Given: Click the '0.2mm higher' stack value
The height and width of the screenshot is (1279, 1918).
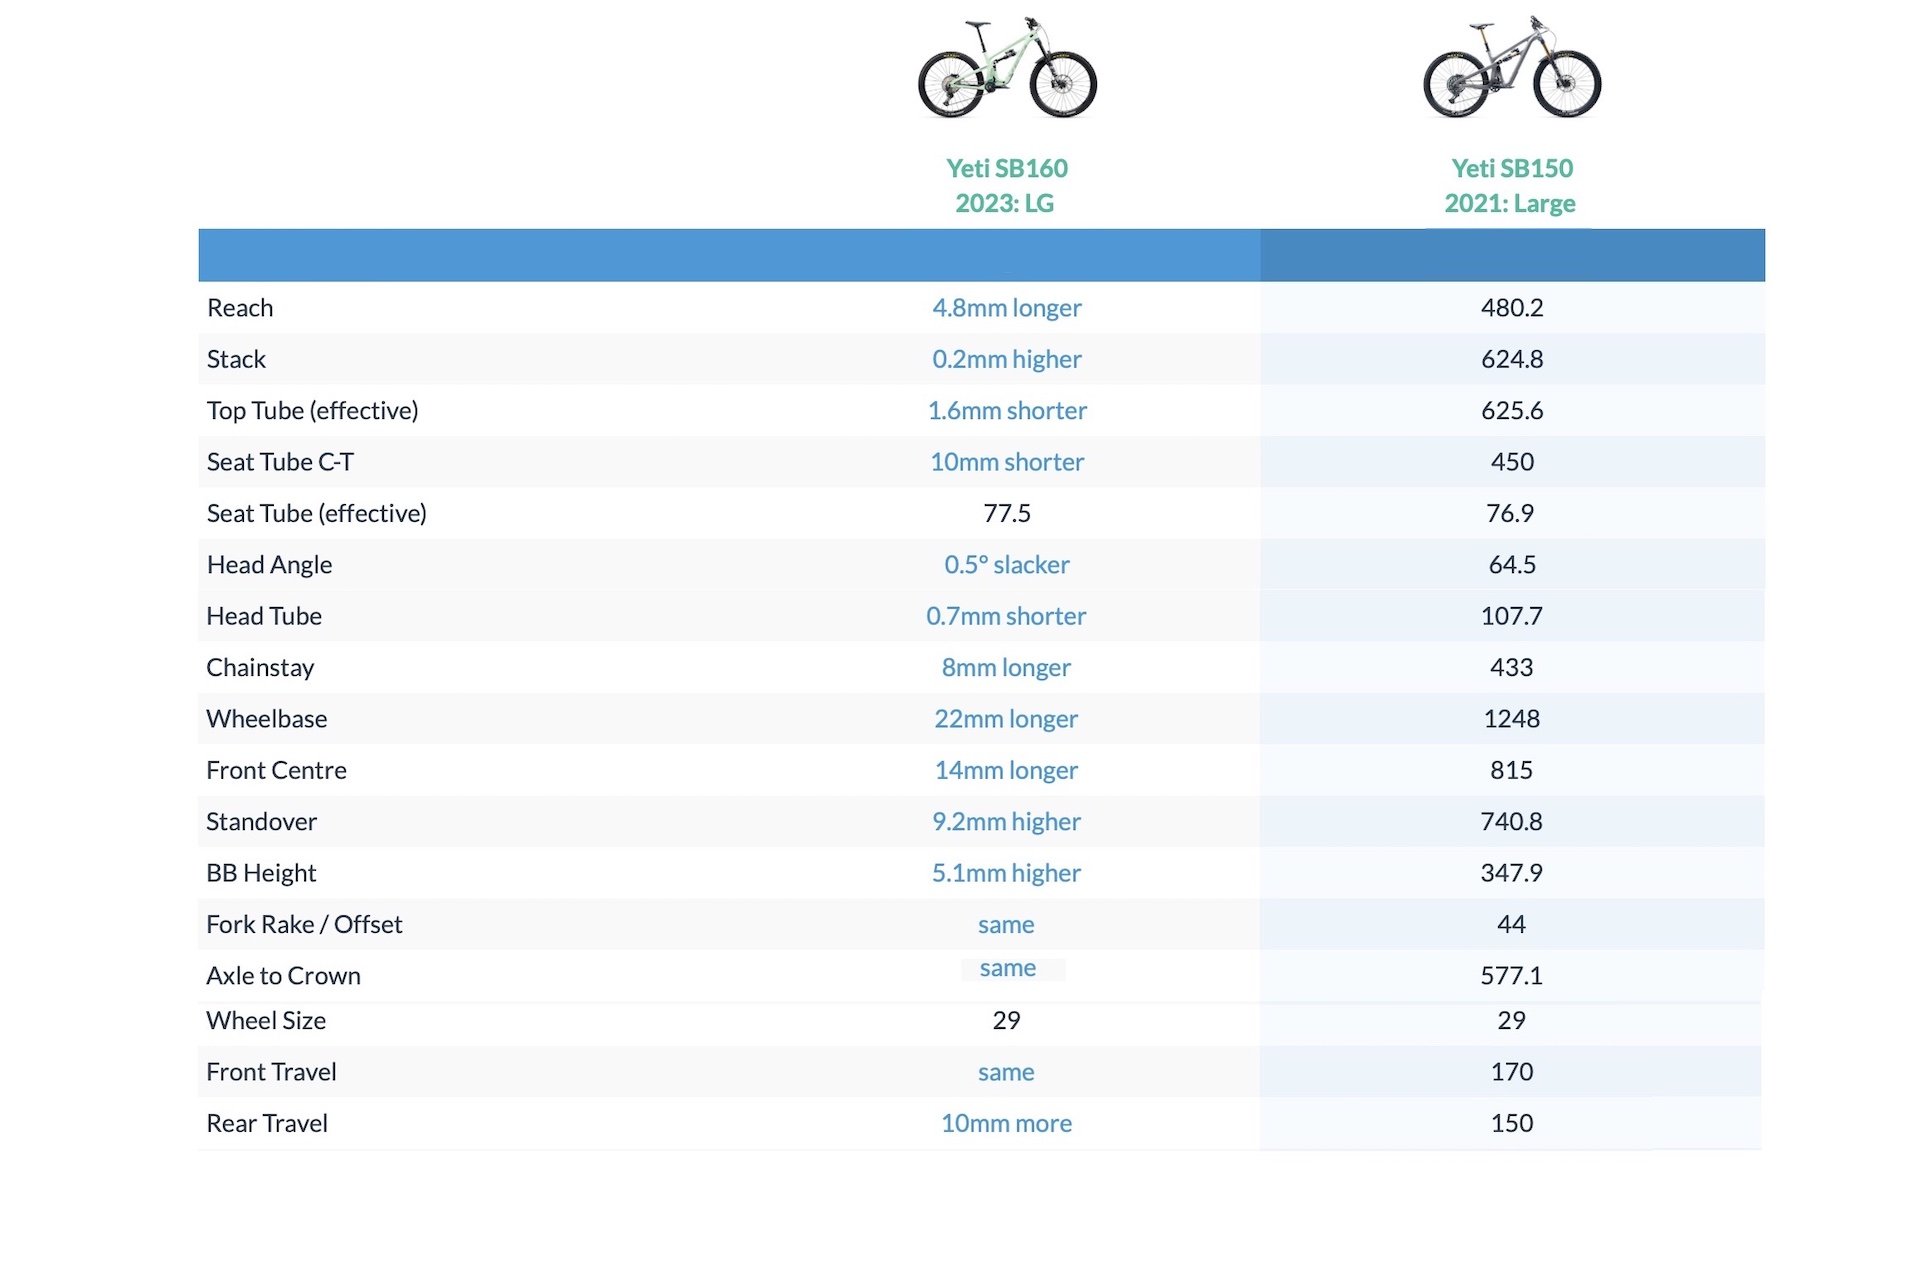Looking at the screenshot, I should 1007,359.
